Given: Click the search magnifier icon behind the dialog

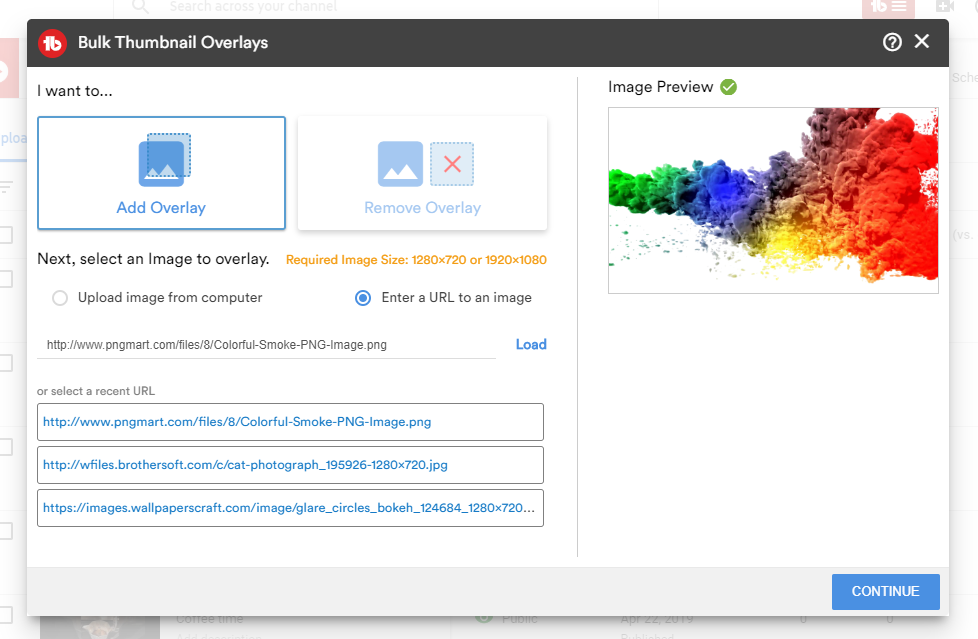Looking at the screenshot, I should (x=141, y=7).
